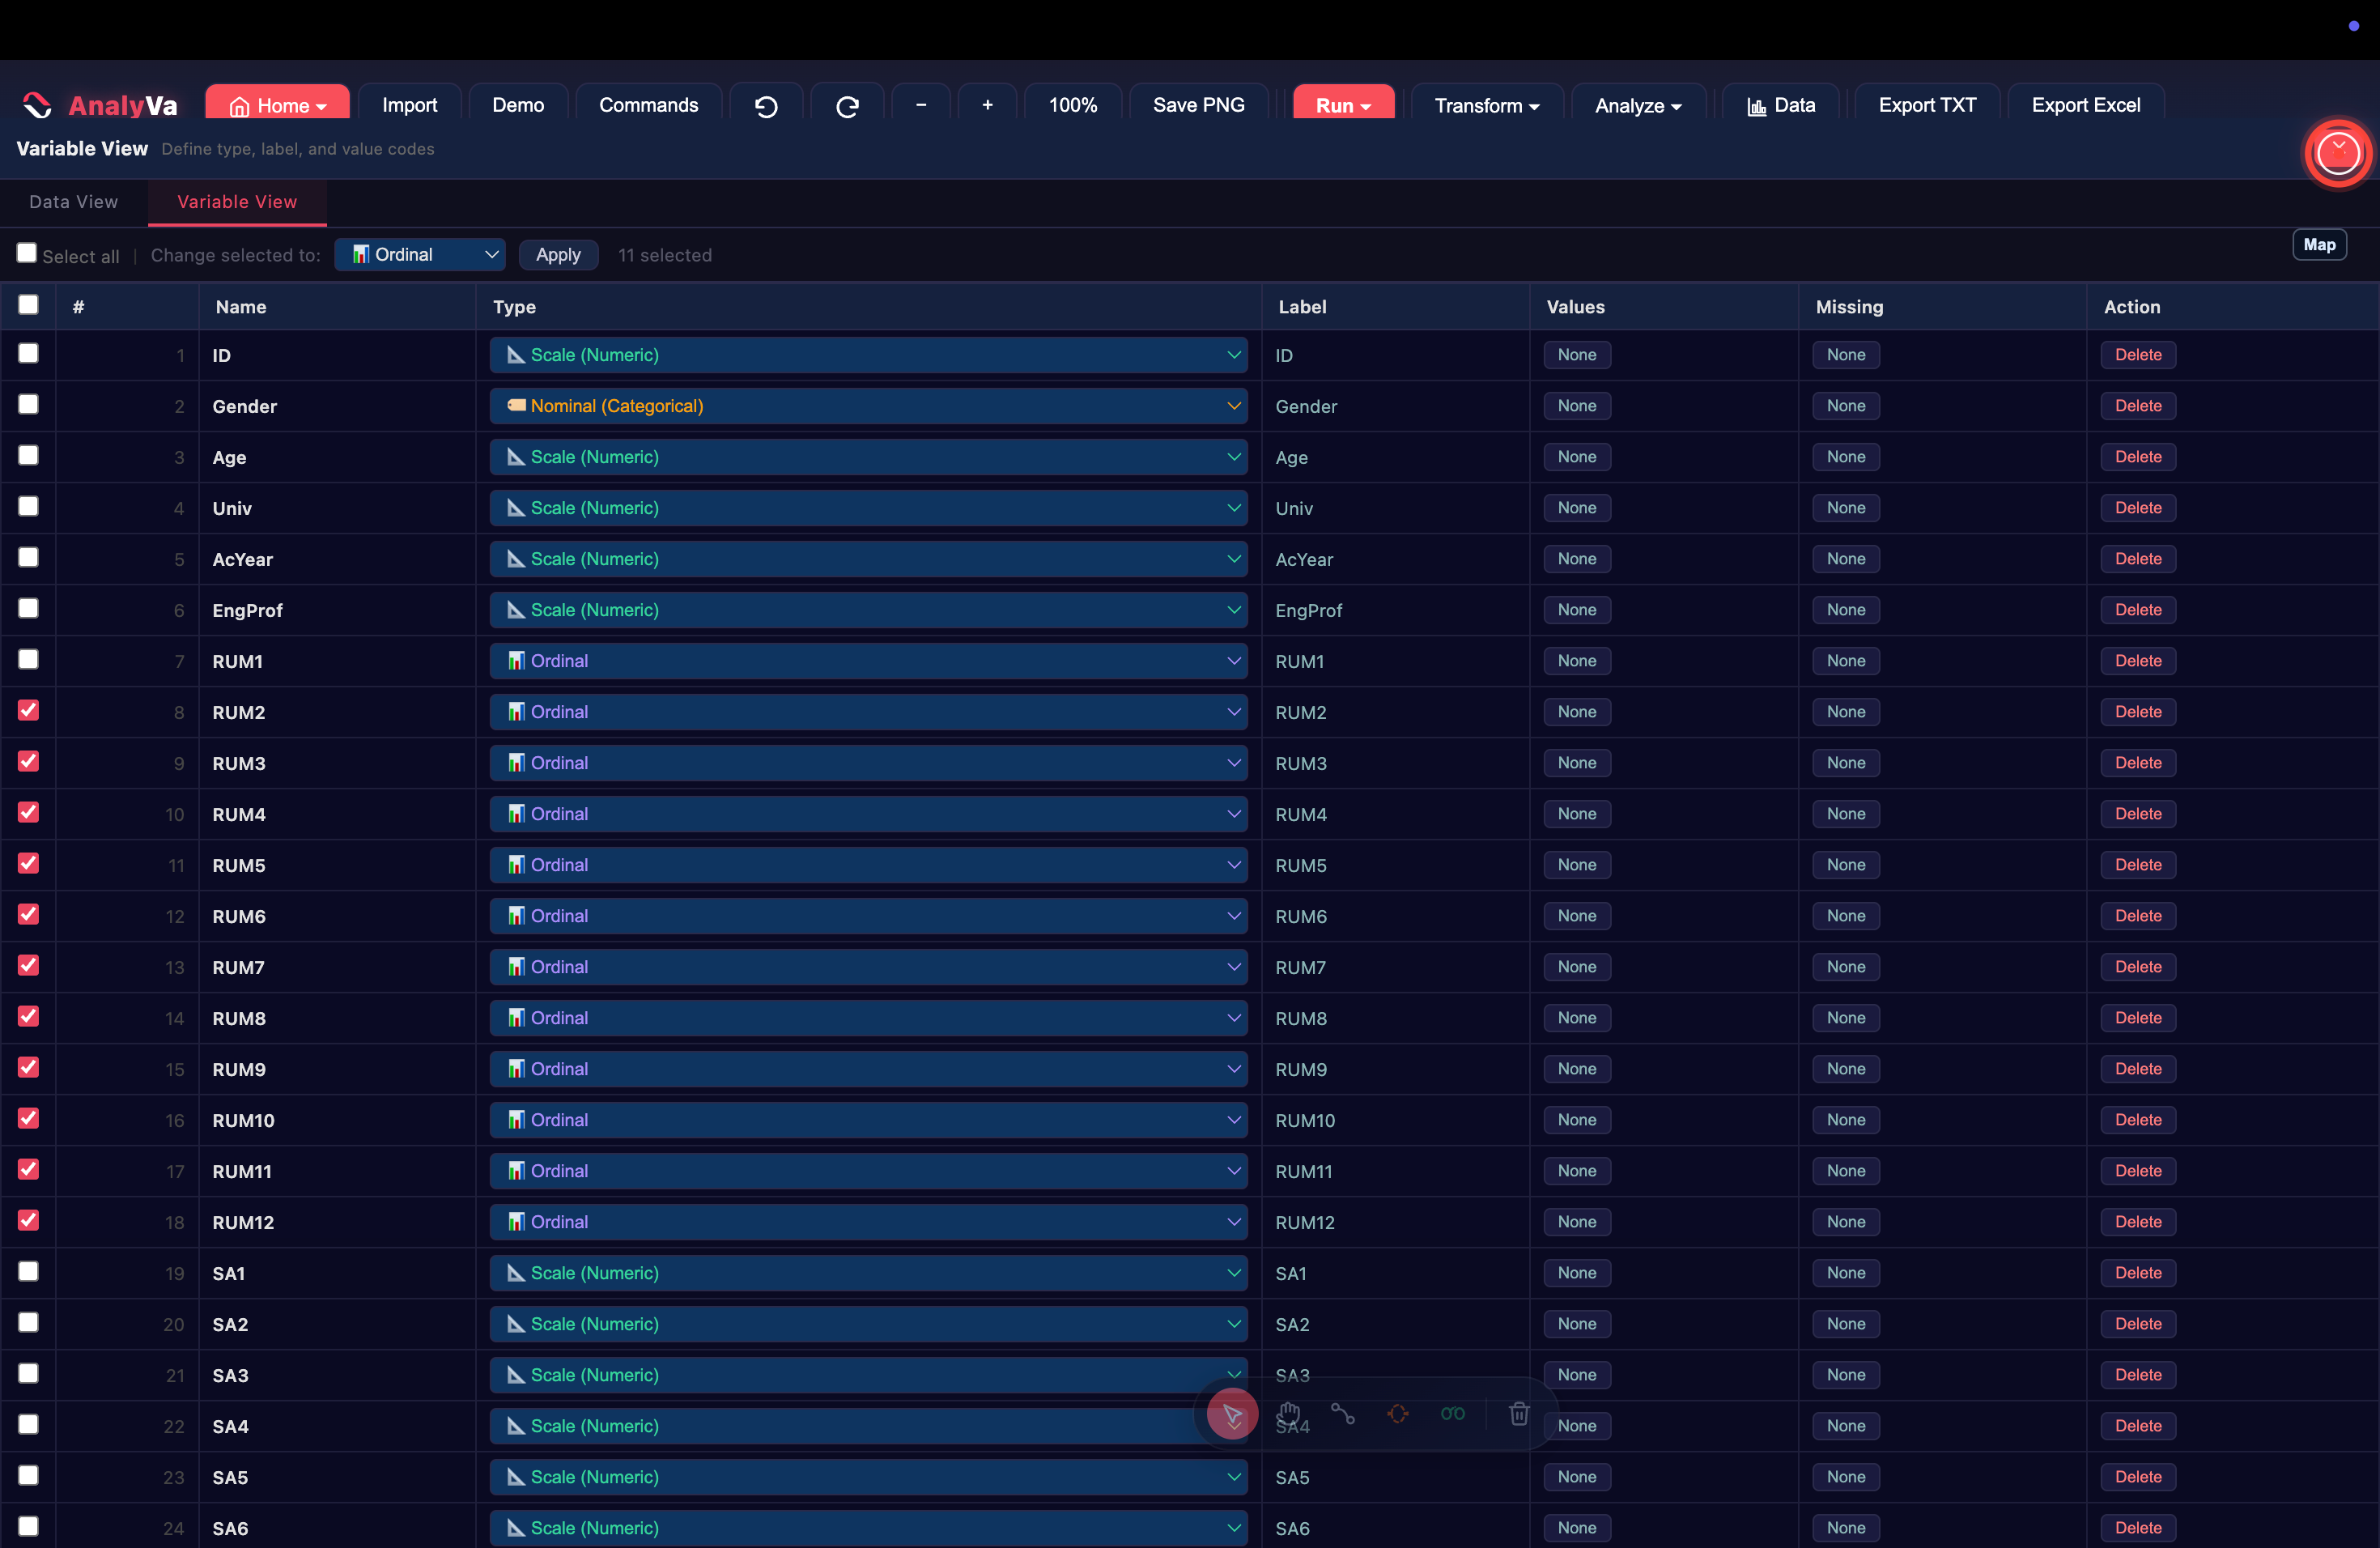Image resolution: width=2380 pixels, height=1548 pixels.
Task: Open the Change selected to Ordinal dropdown
Action: pyautogui.click(x=420, y=255)
